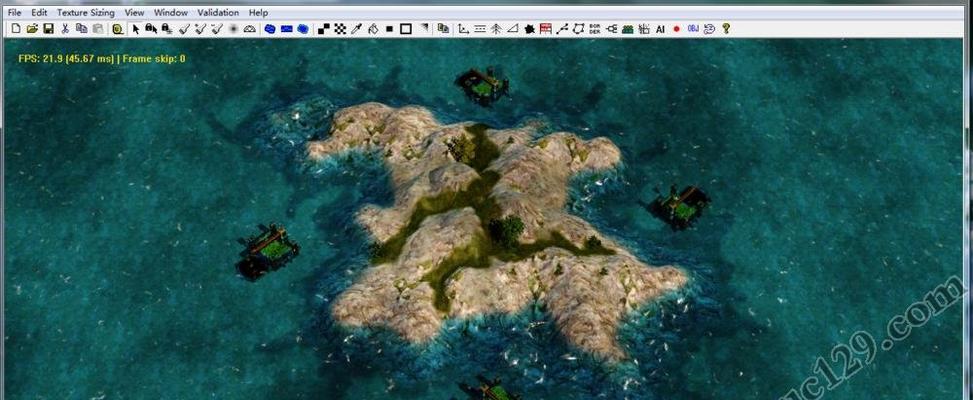This screenshot has height=400, width=973.
Task: Click the build list icon next to AI
Action: 644,29
